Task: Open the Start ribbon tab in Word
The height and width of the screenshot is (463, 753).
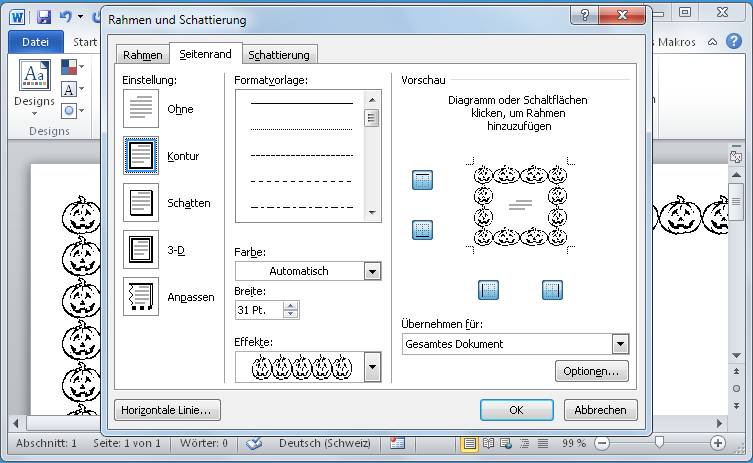Action: 85,42
